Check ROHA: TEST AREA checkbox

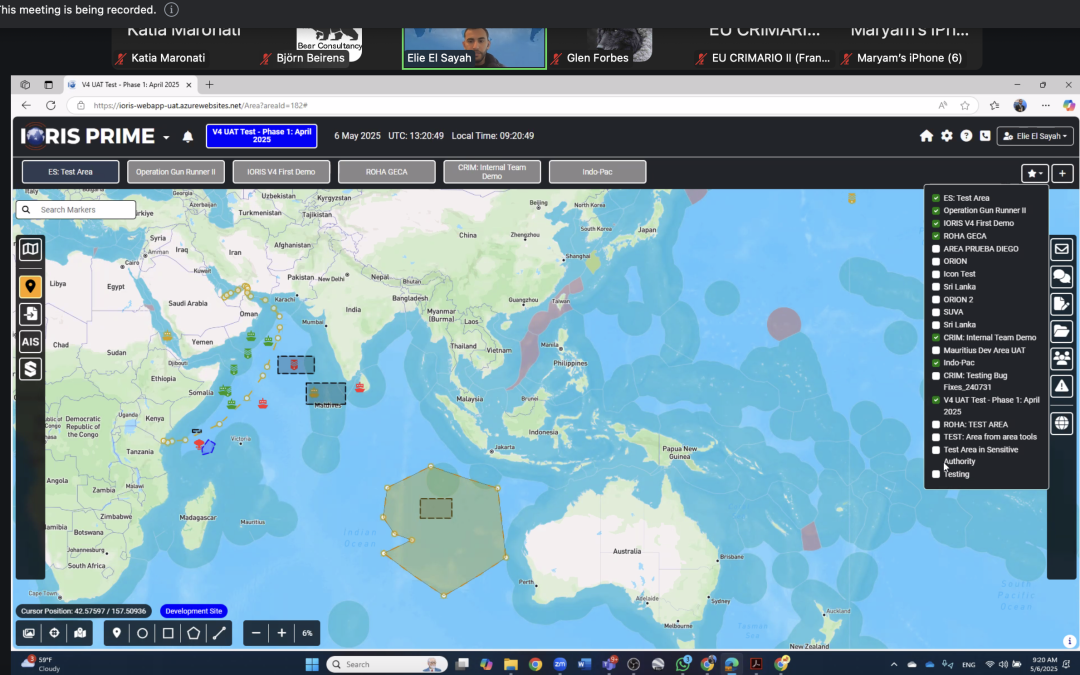pos(936,424)
